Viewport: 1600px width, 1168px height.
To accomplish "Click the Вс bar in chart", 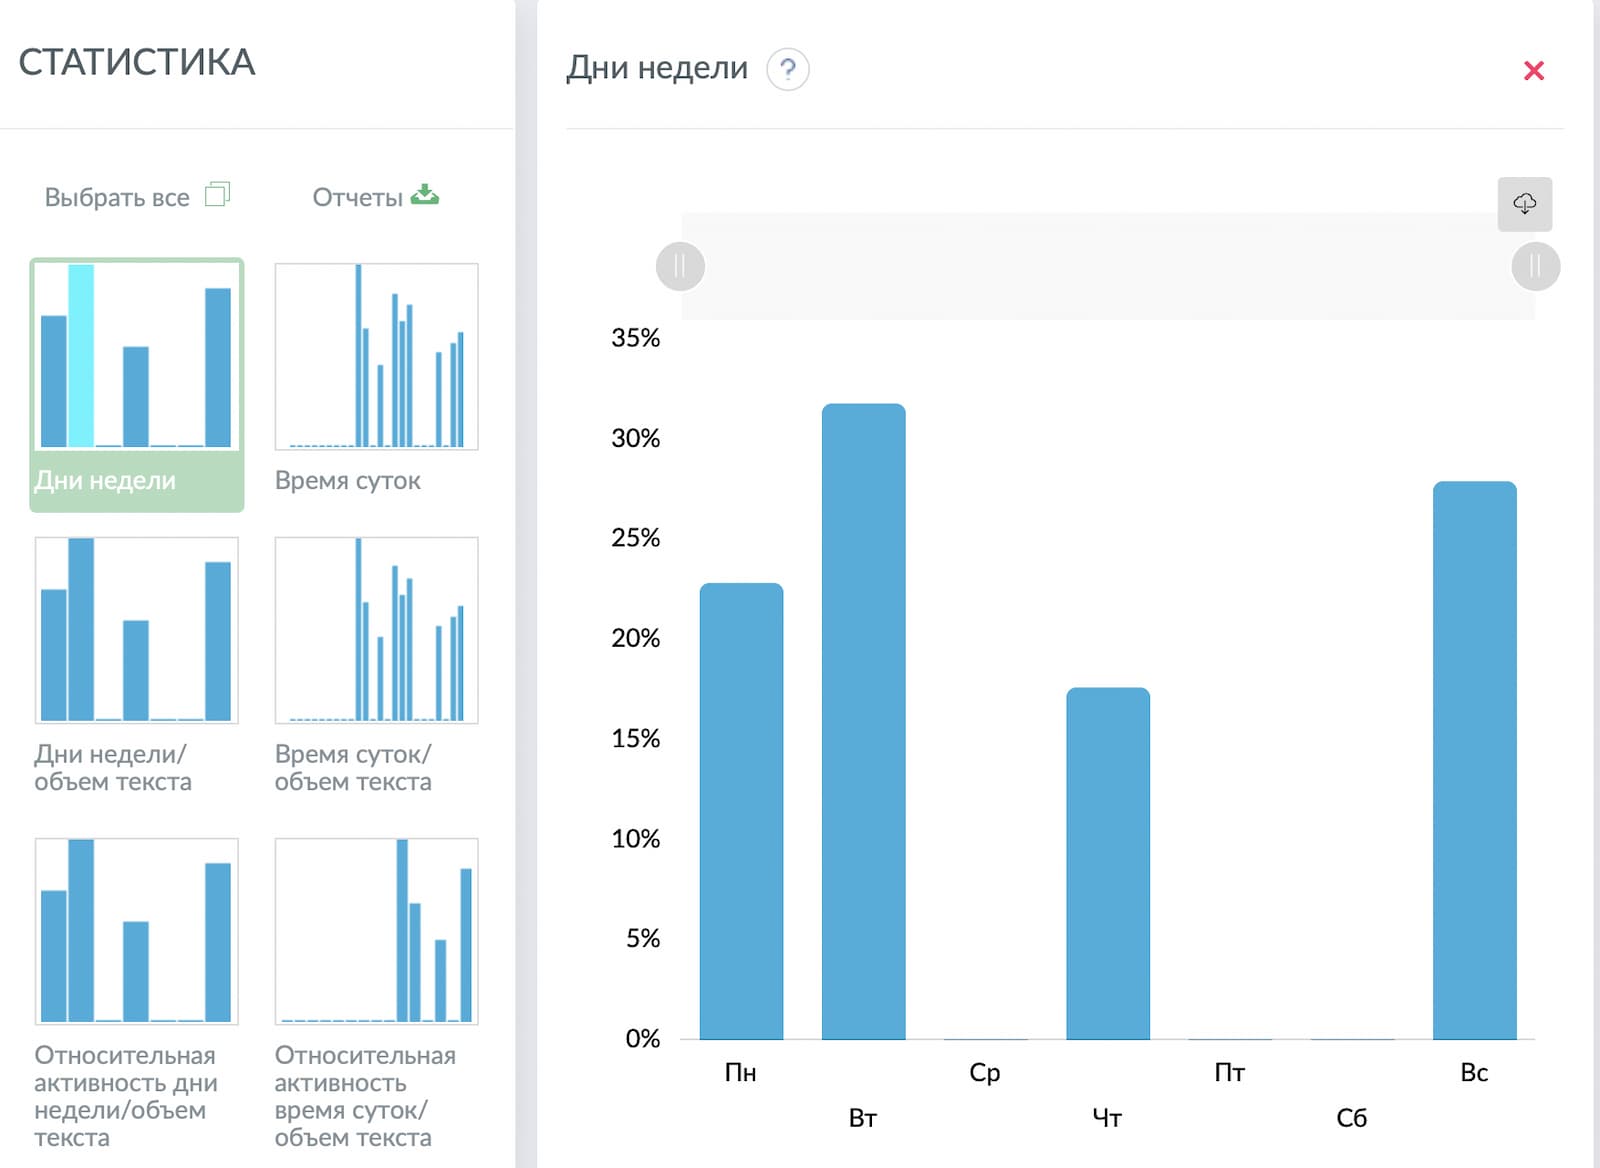I will coord(1474,760).
